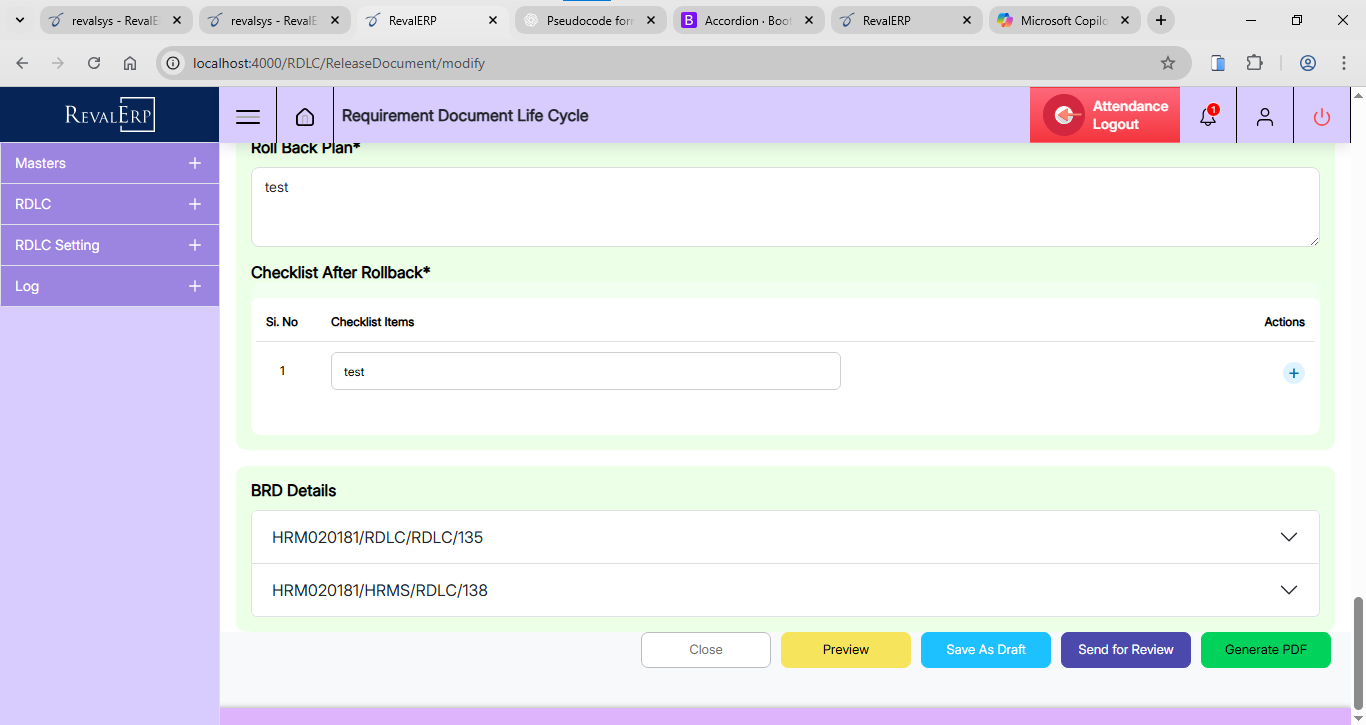Click the checklist item text field
The width and height of the screenshot is (1366, 725).
(585, 371)
